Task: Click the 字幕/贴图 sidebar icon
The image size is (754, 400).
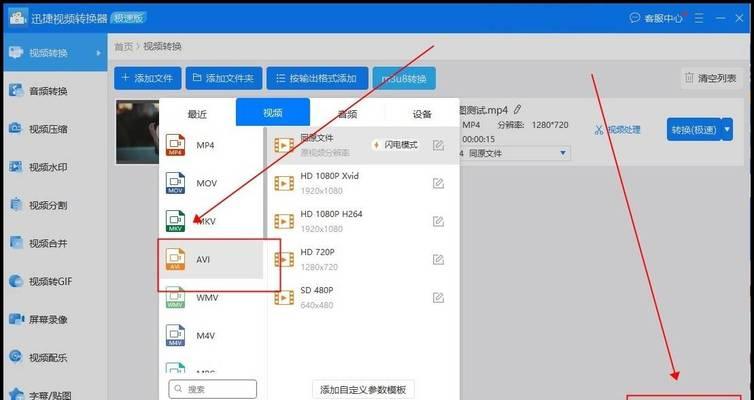Action: pyautogui.click(x=16, y=394)
